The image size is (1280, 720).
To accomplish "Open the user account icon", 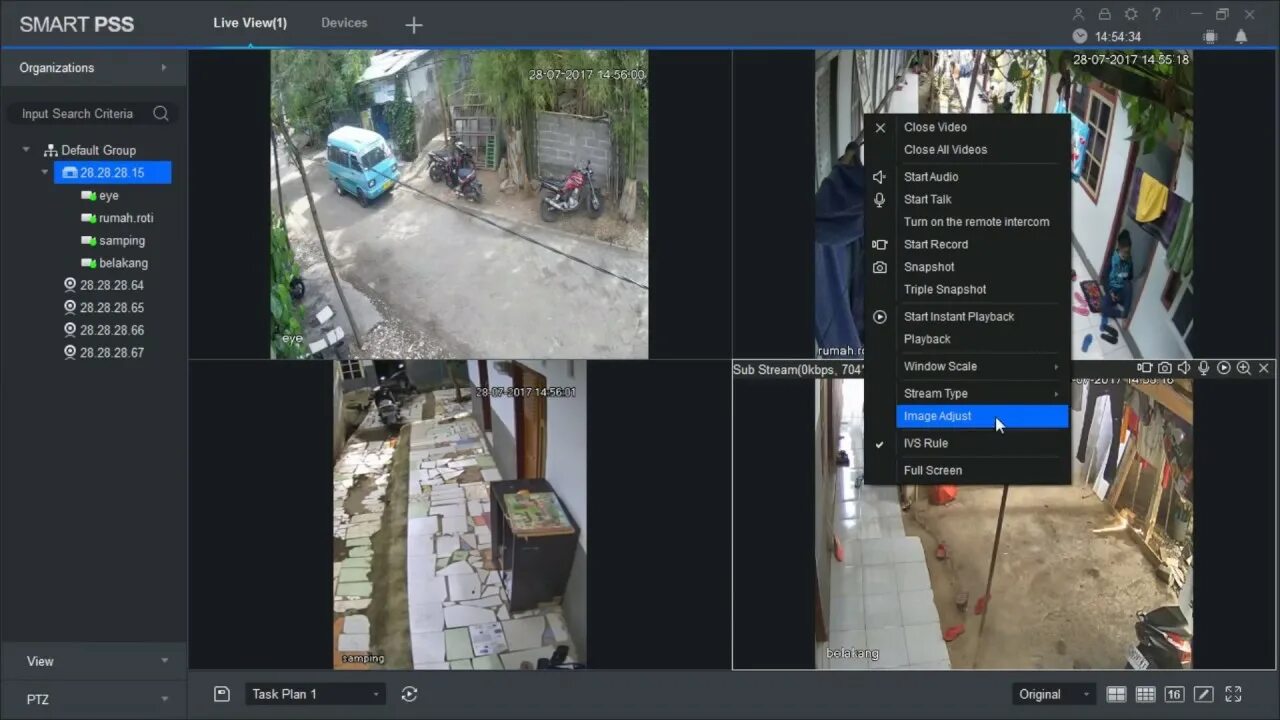I will [x=1078, y=14].
